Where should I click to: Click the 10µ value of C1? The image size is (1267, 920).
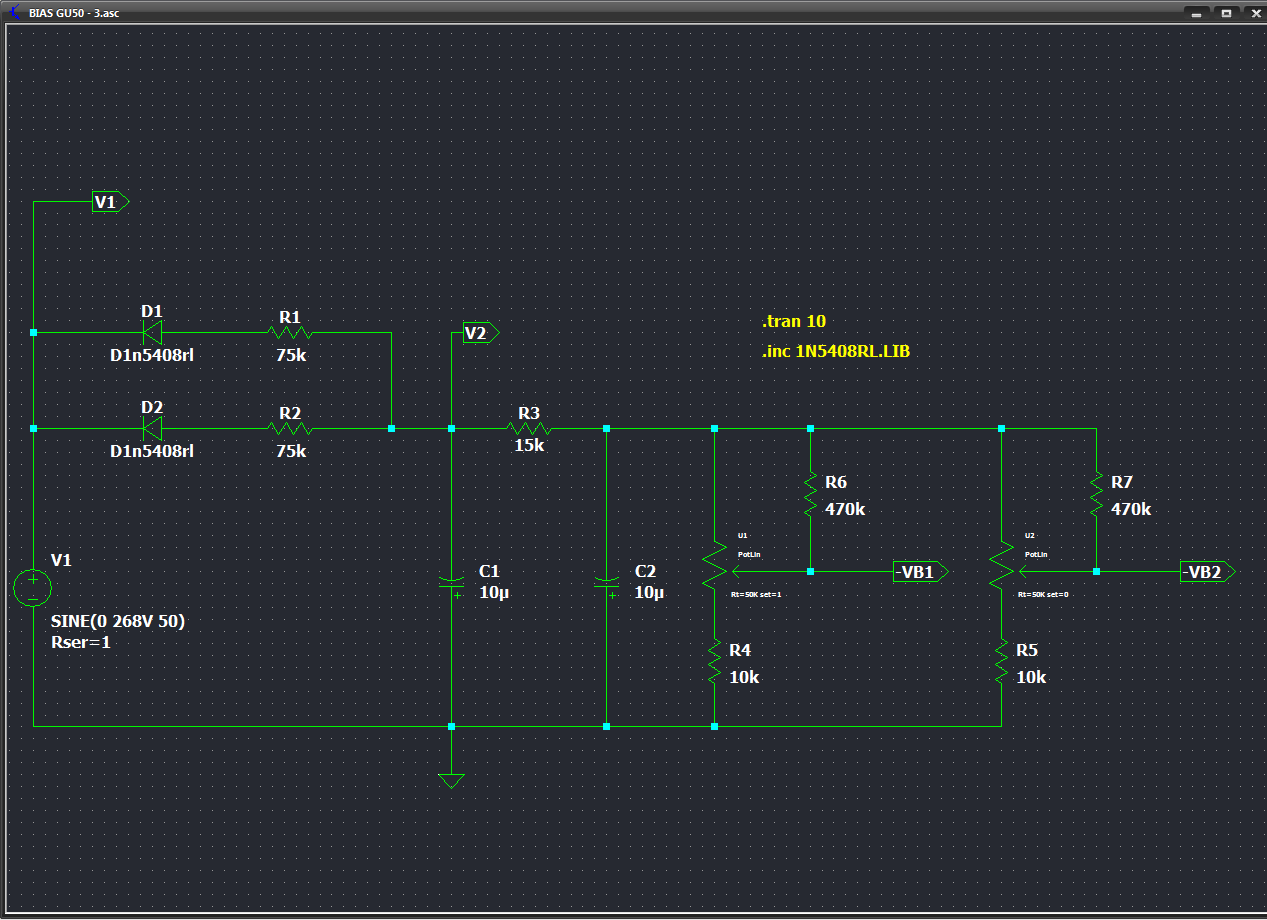[494, 593]
